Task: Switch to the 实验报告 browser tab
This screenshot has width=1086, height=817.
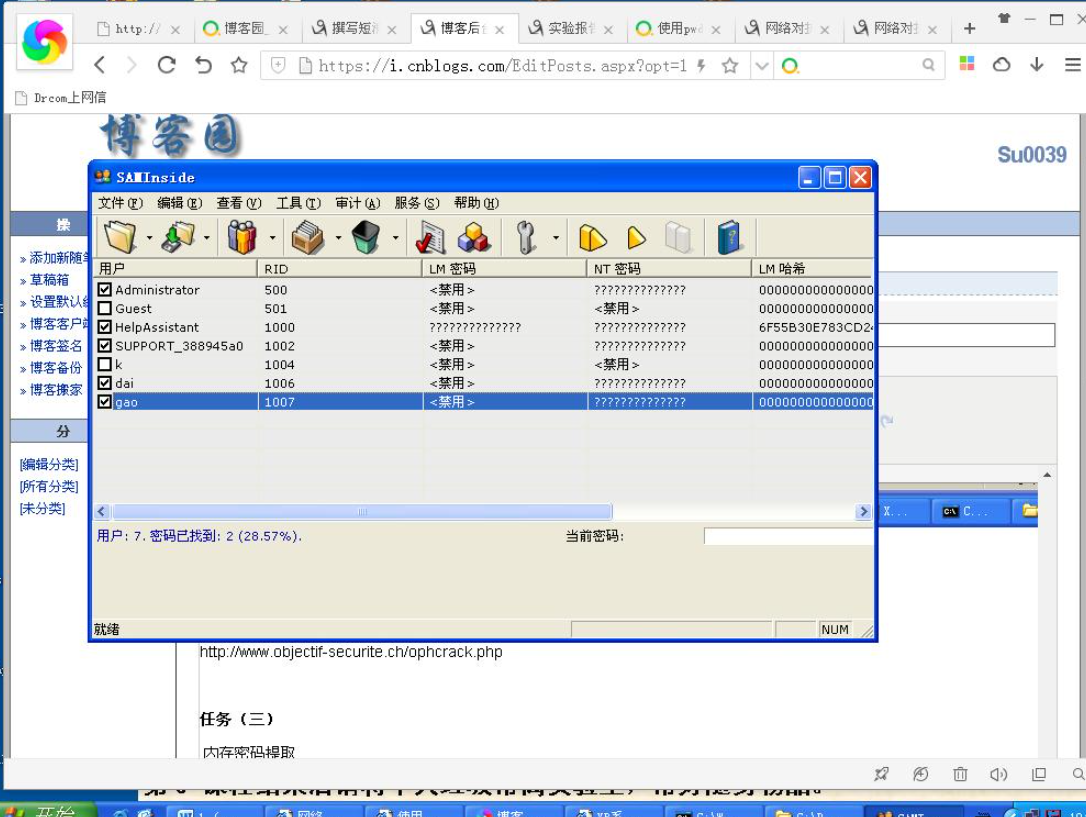Action: pyautogui.click(x=571, y=28)
